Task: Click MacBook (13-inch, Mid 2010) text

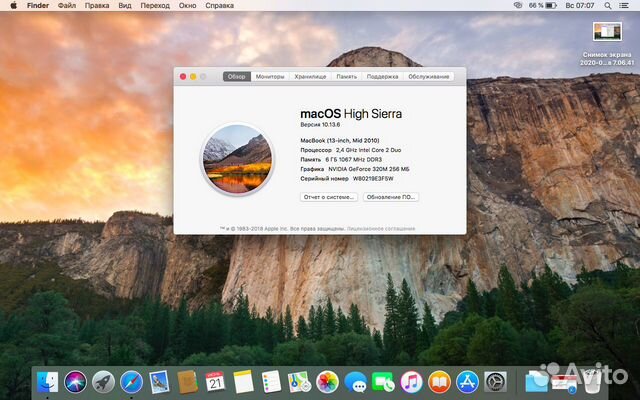Action: pos(340,140)
